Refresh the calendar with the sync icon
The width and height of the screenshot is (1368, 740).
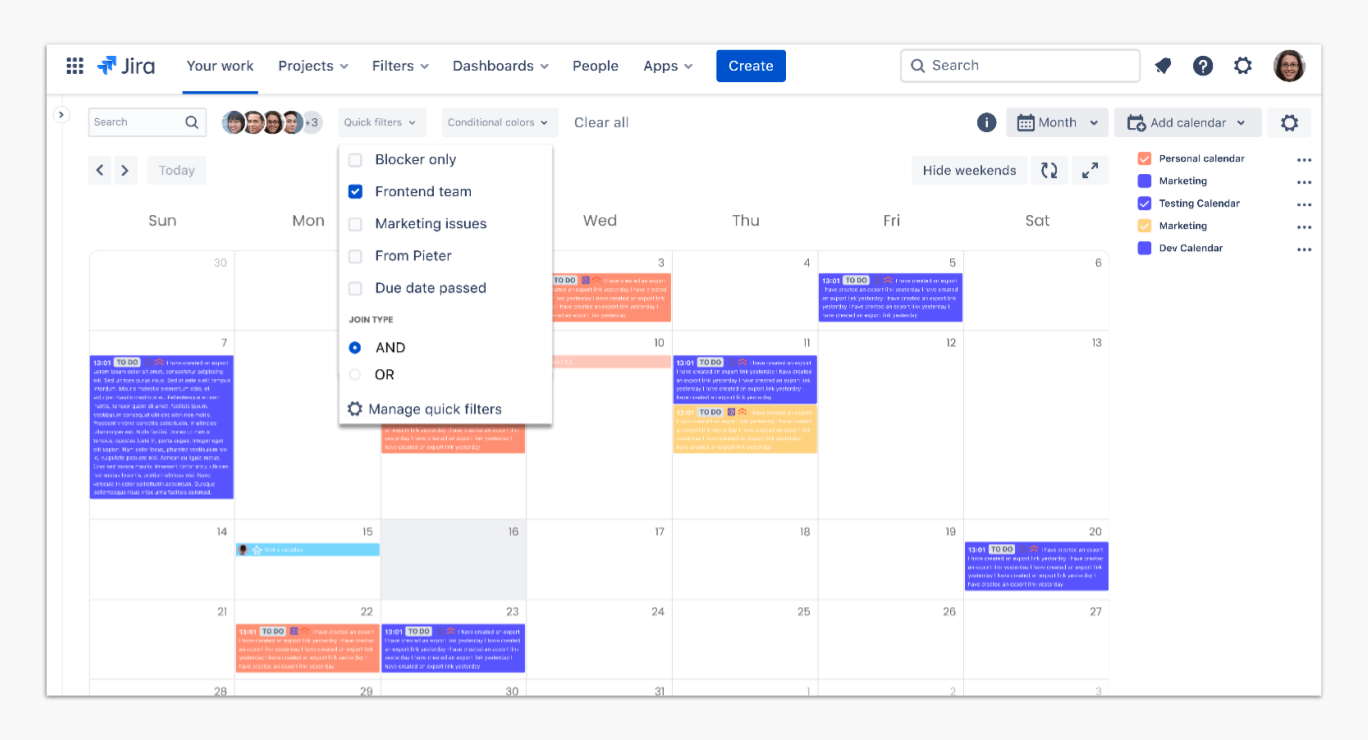tap(1049, 170)
